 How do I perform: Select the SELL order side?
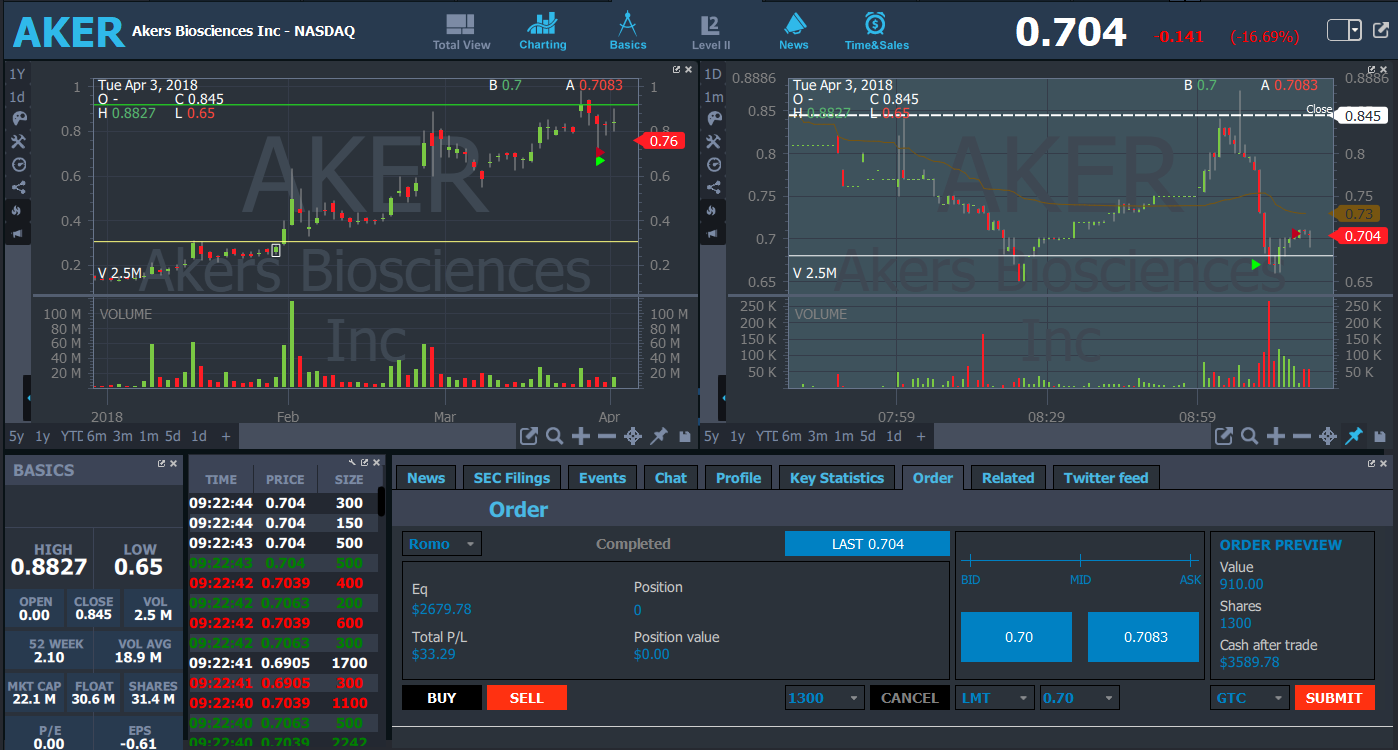pyautogui.click(x=527, y=698)
